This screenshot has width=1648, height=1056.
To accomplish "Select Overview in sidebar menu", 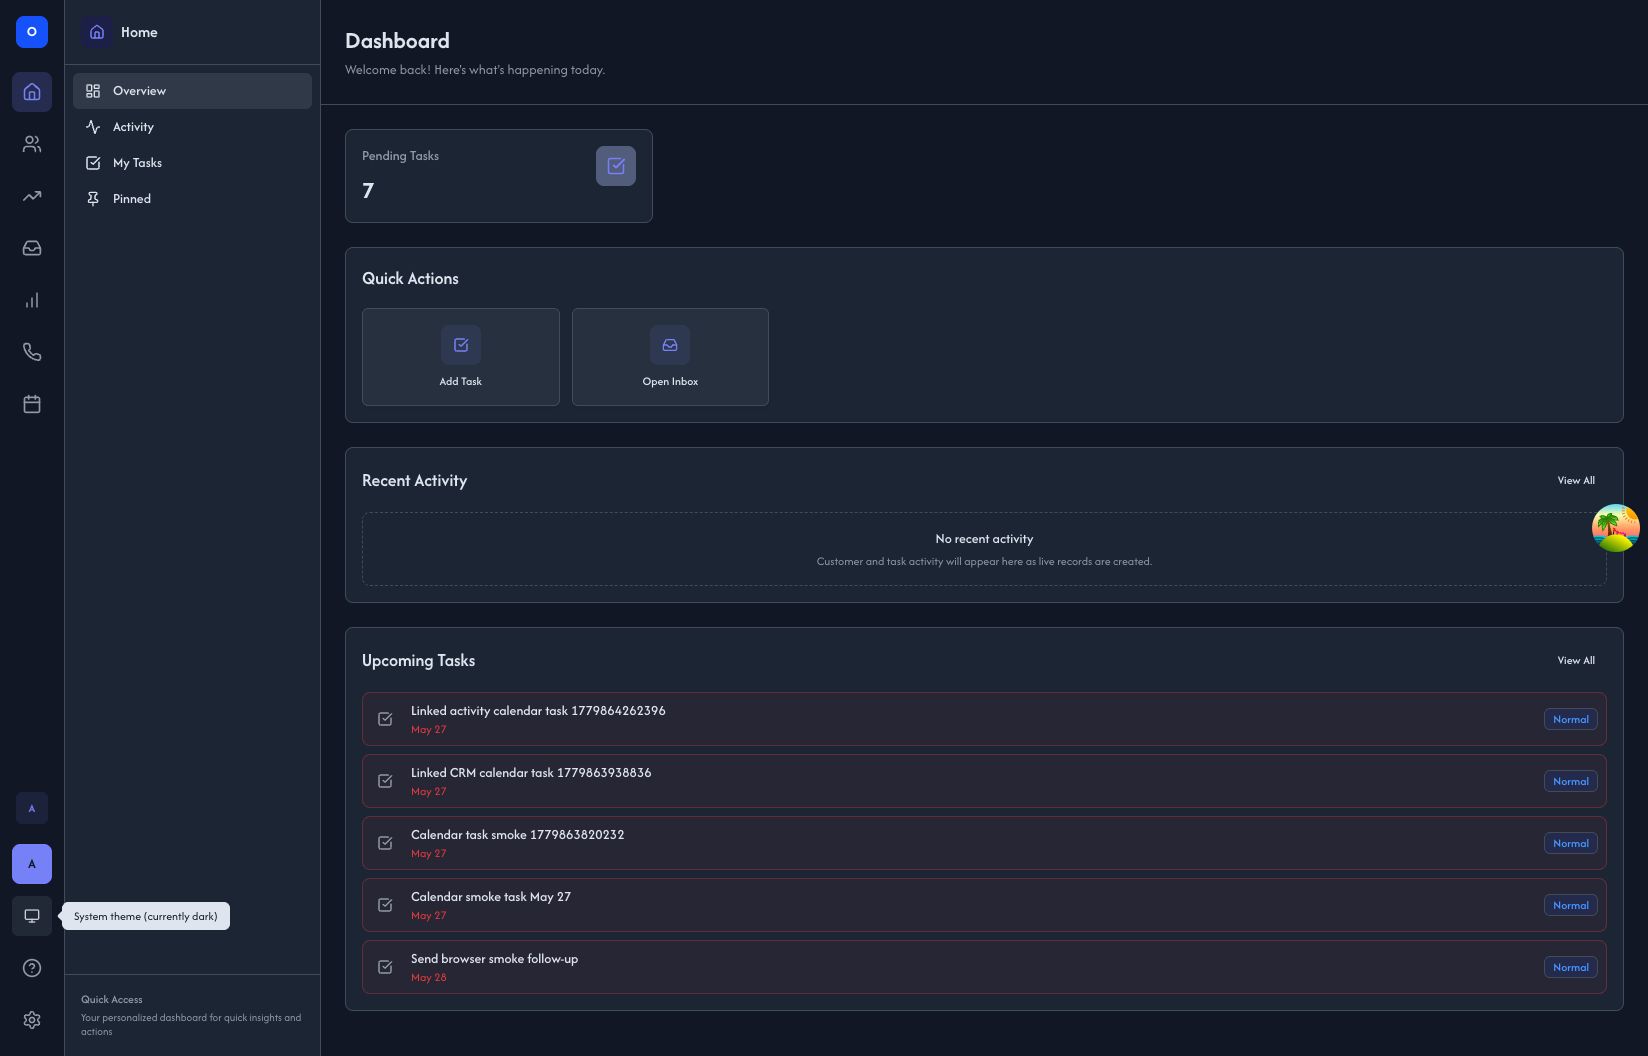I will pyautogui.click(x=192, y=91).
